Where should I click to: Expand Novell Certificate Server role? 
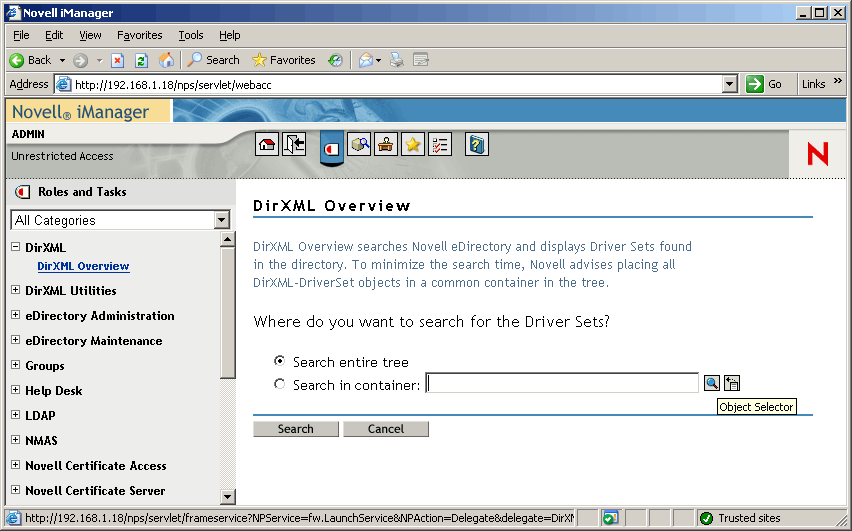[16, 490]
